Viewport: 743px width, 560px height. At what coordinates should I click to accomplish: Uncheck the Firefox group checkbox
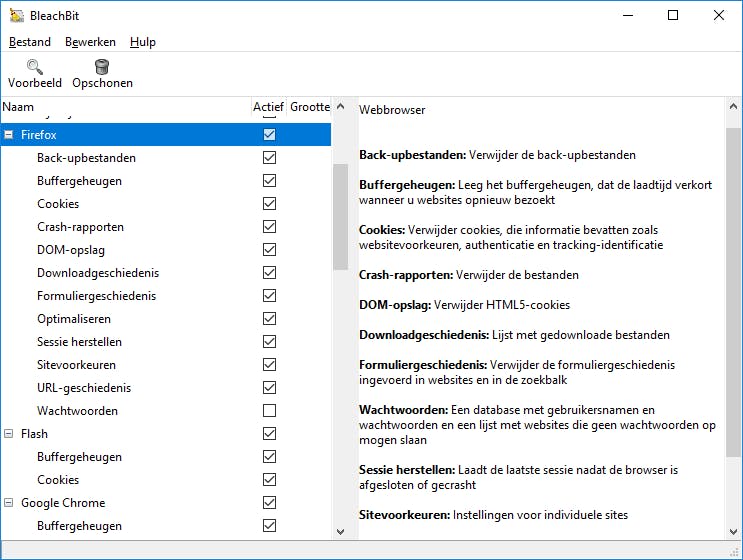click(x=269, y=135)
